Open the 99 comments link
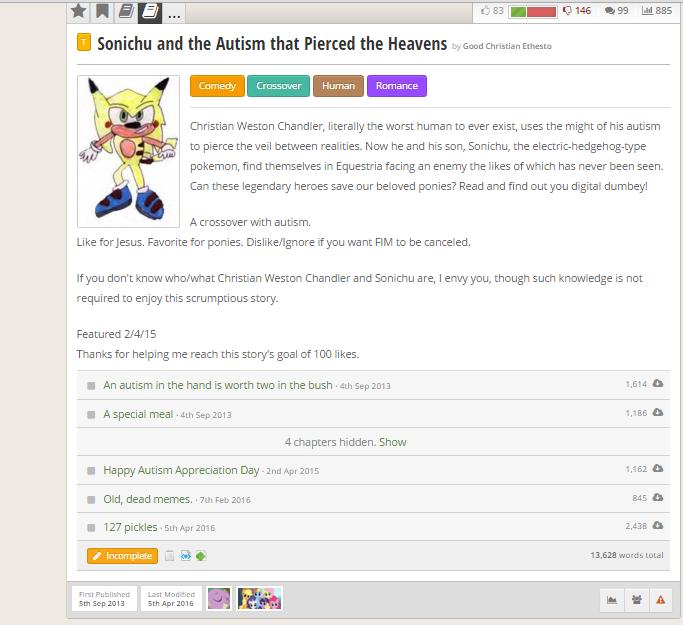The image size is (683, 625). 616,10
